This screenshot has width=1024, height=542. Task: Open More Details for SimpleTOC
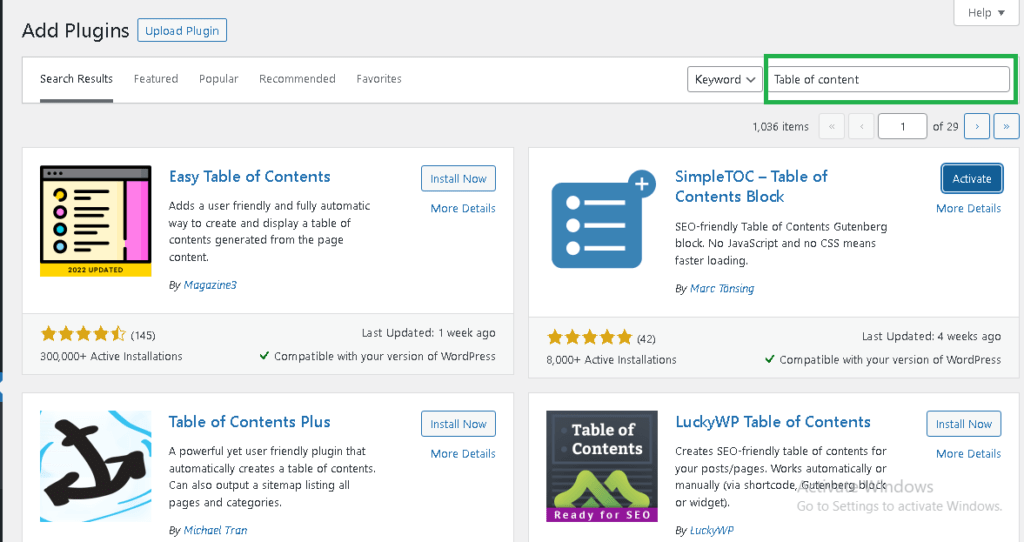[x=968, y=208]
